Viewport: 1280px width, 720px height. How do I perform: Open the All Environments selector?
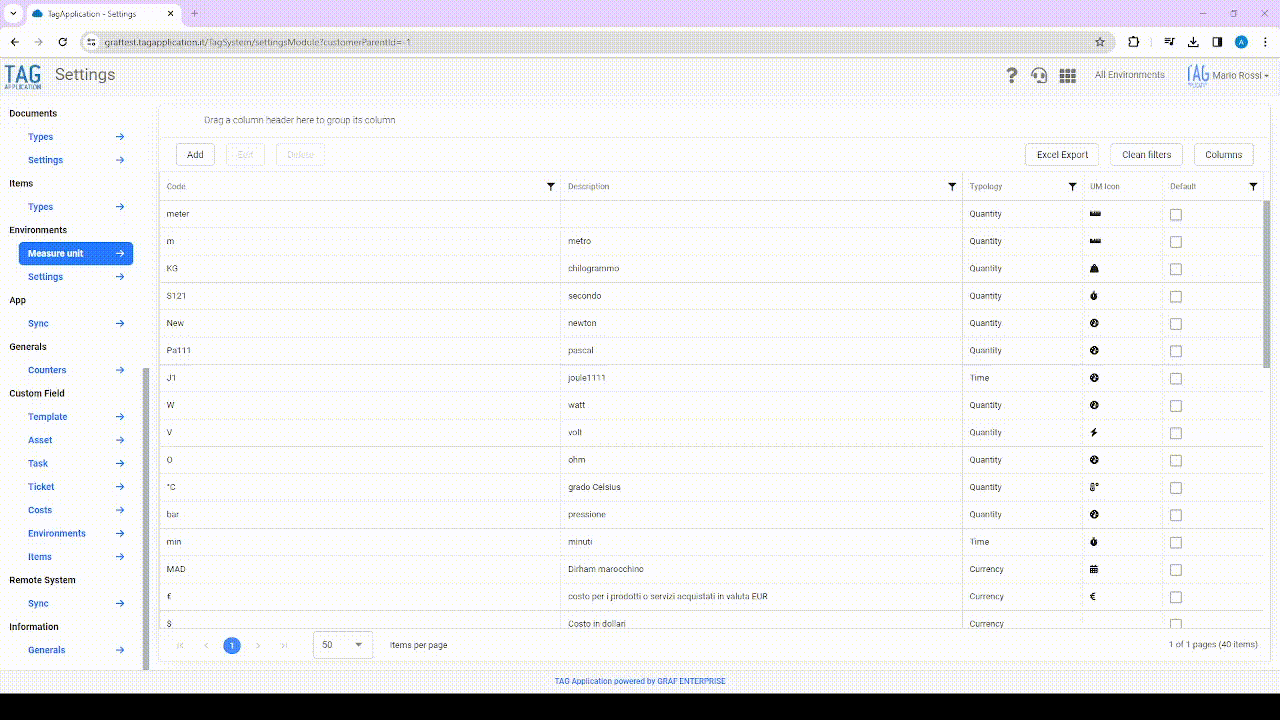point(1129,75)
